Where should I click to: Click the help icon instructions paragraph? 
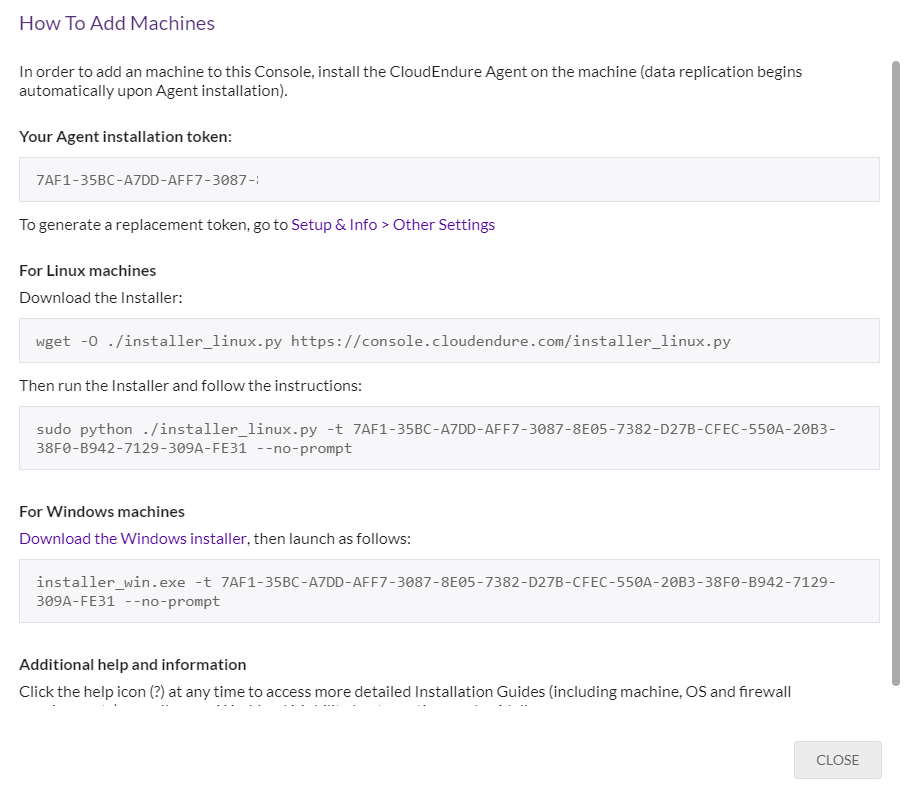405,692
